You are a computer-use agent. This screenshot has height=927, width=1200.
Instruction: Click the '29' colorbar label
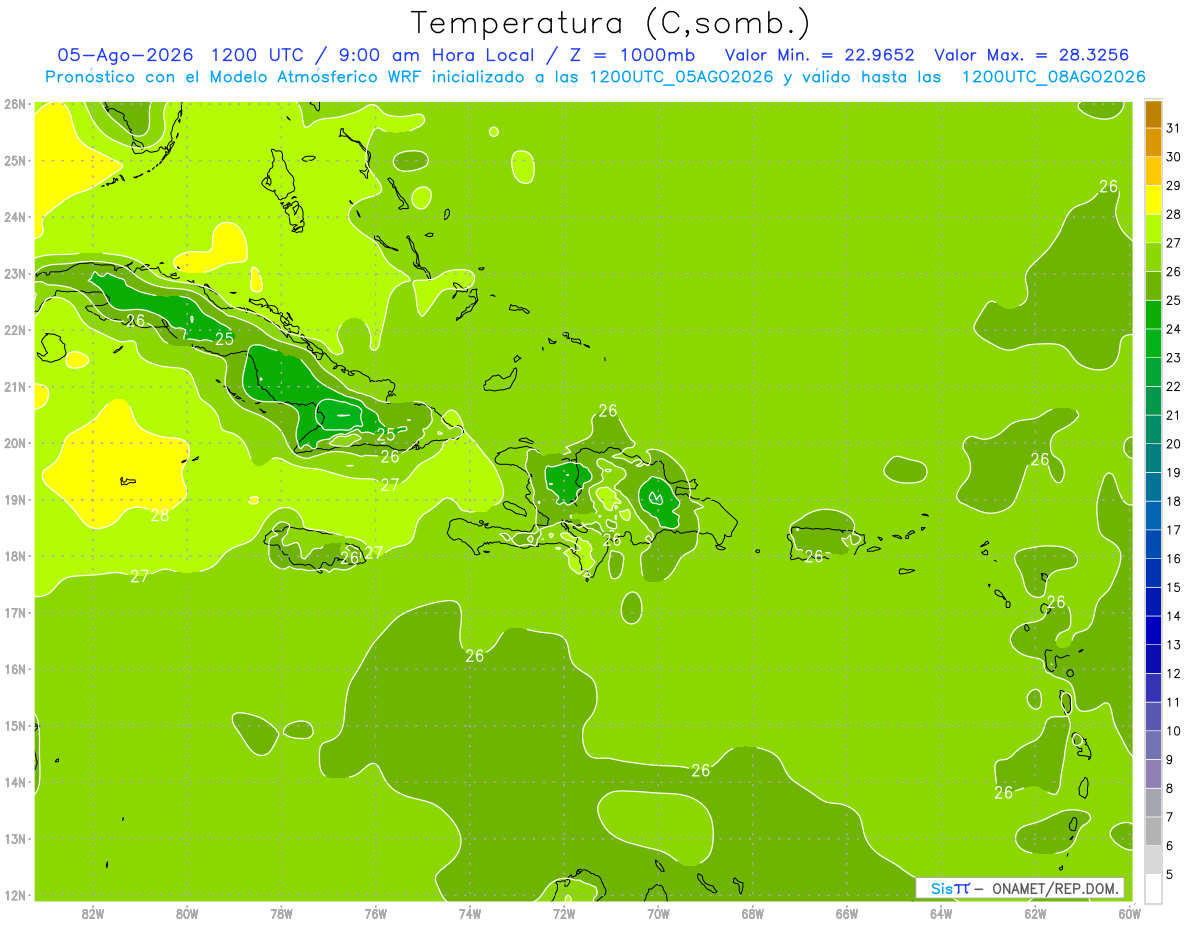click(1173, 186)
